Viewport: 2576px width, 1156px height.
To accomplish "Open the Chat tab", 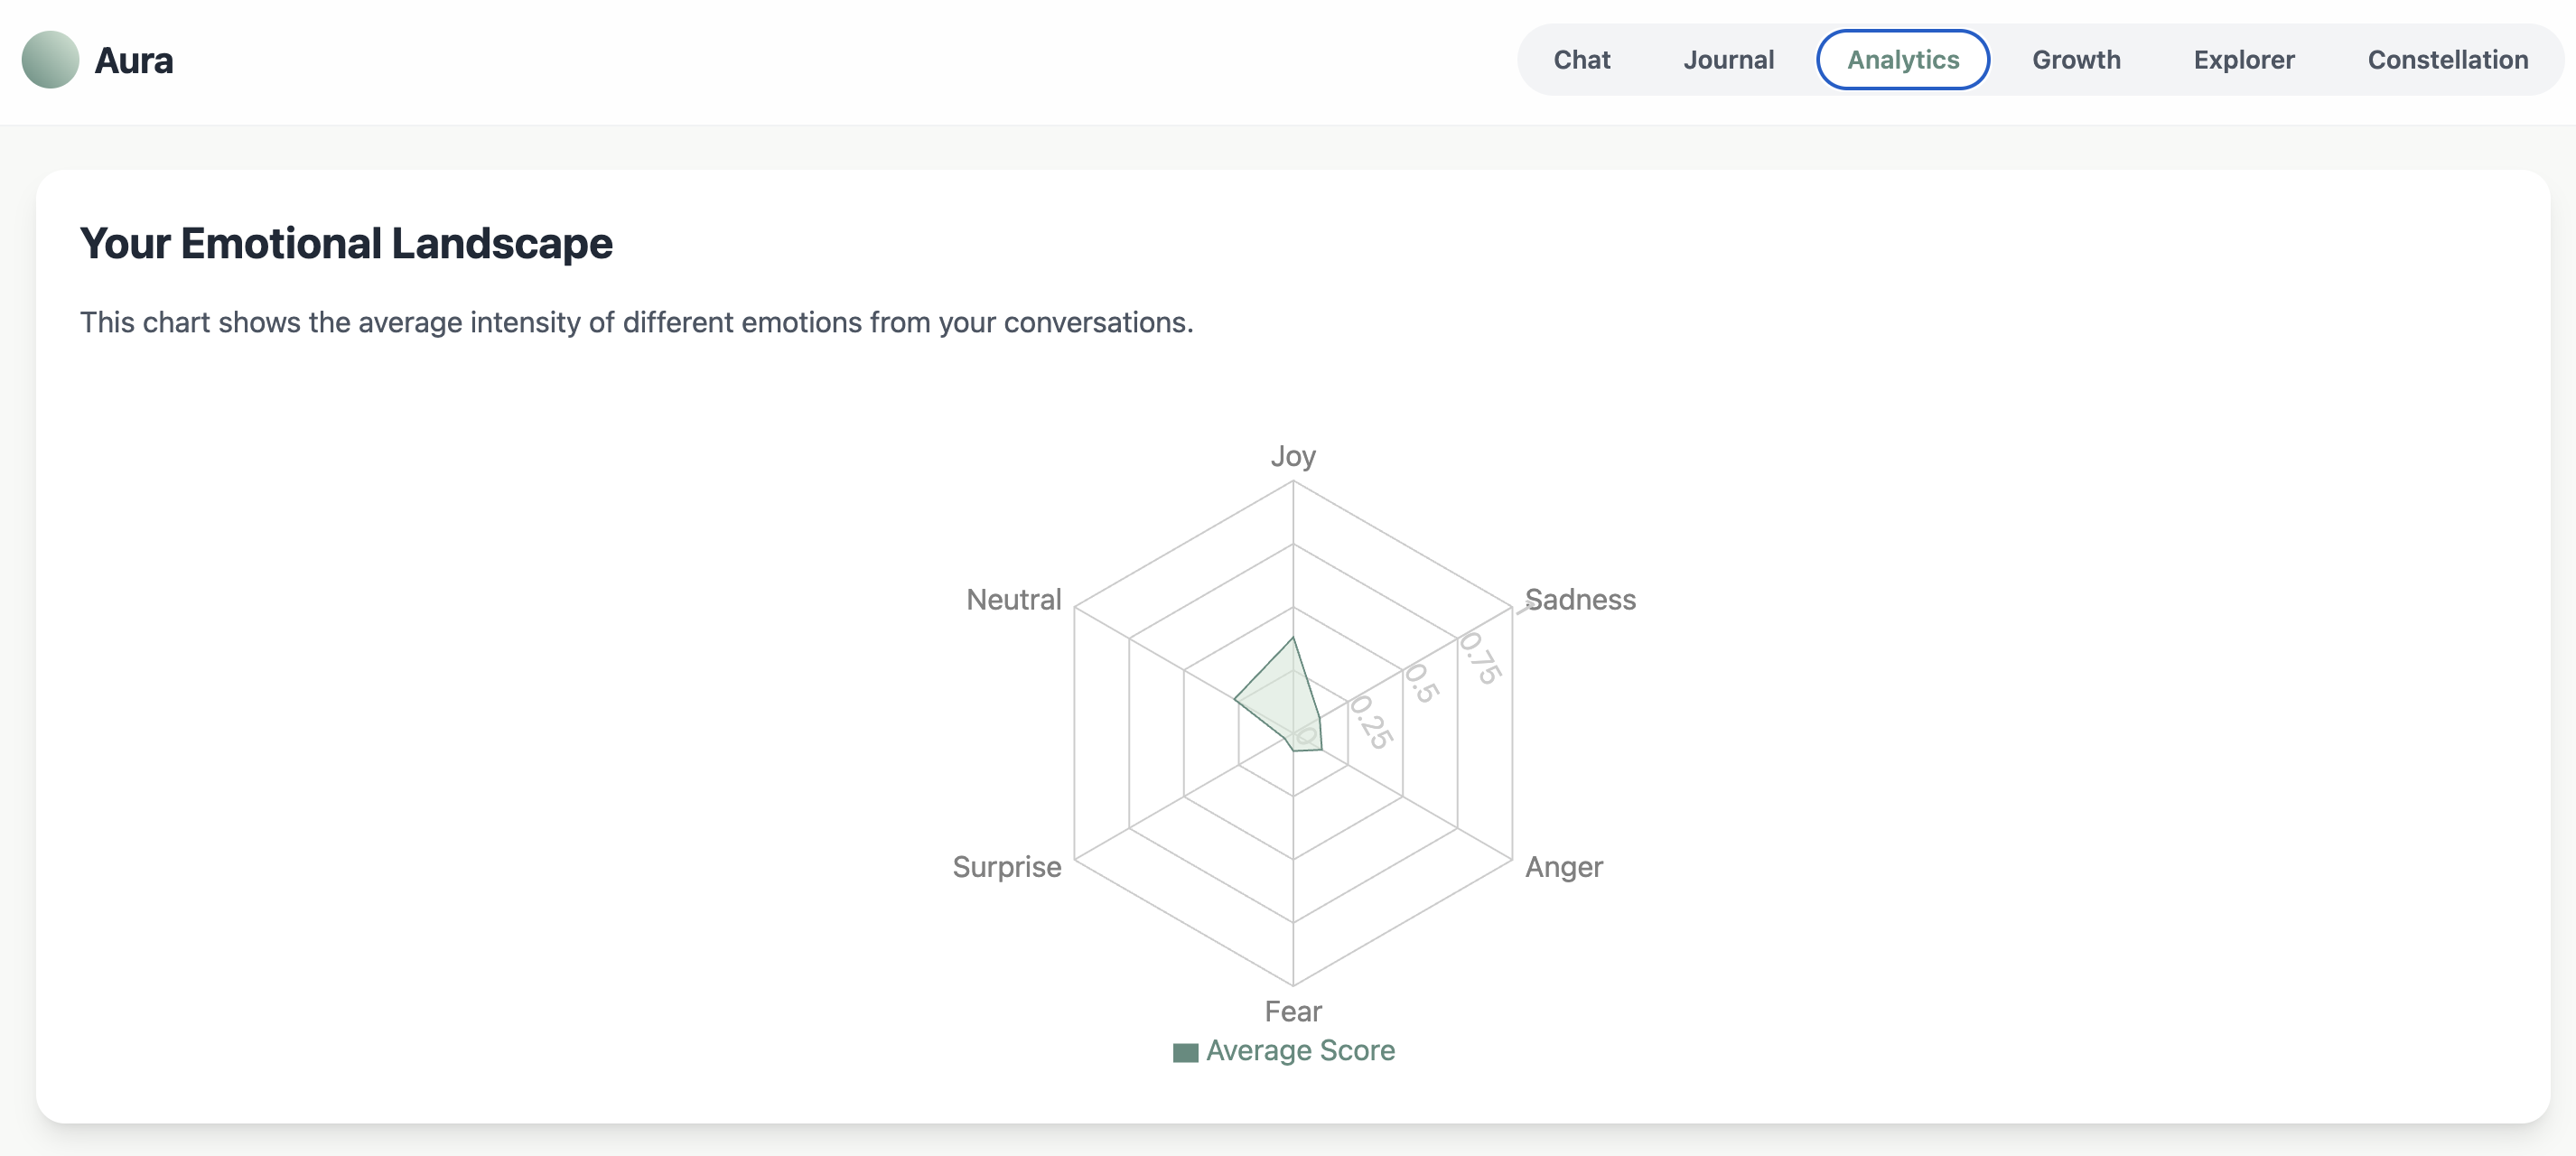I will 1581,60.
